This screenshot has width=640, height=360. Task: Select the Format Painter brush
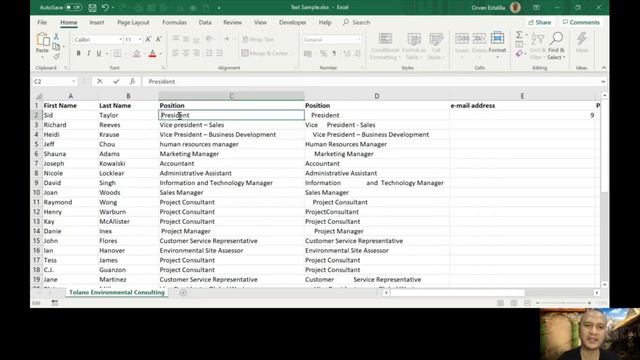(56, 56)
